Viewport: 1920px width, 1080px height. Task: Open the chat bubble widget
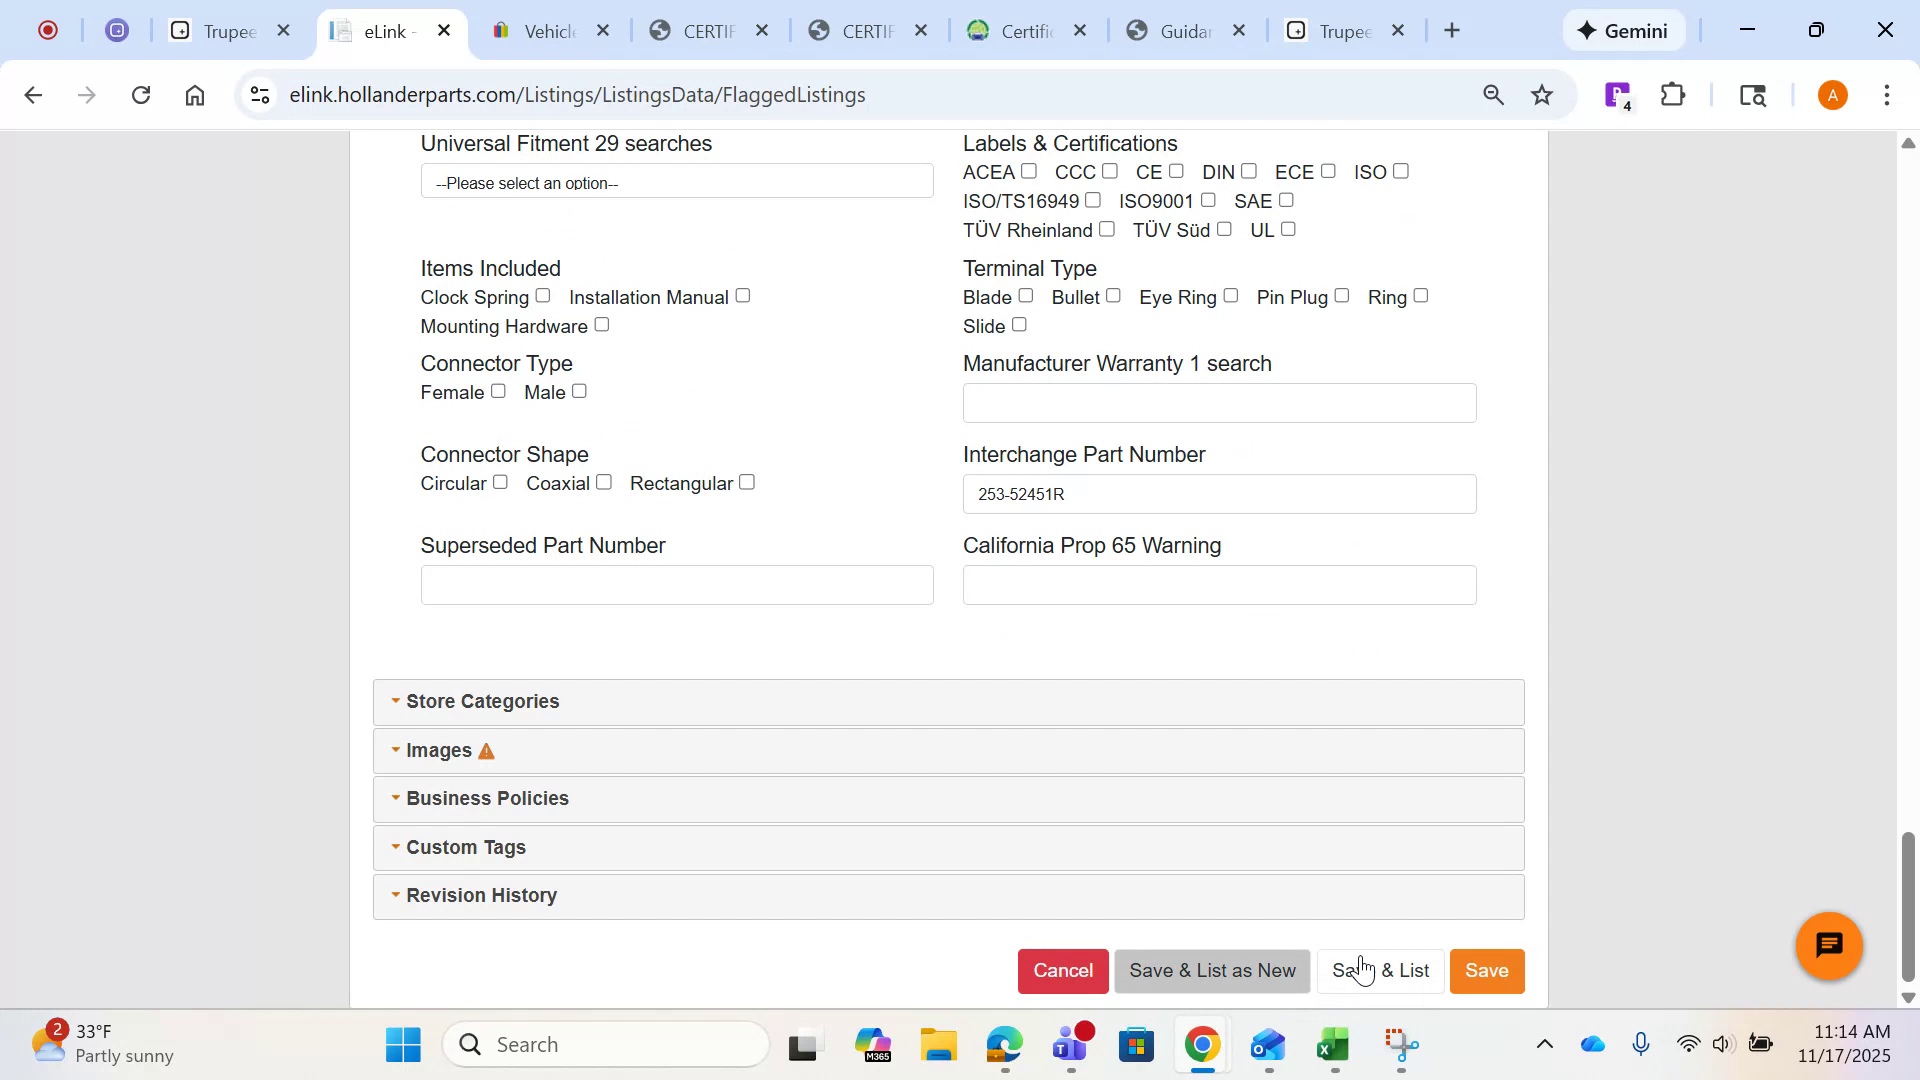click(1827, 945)
